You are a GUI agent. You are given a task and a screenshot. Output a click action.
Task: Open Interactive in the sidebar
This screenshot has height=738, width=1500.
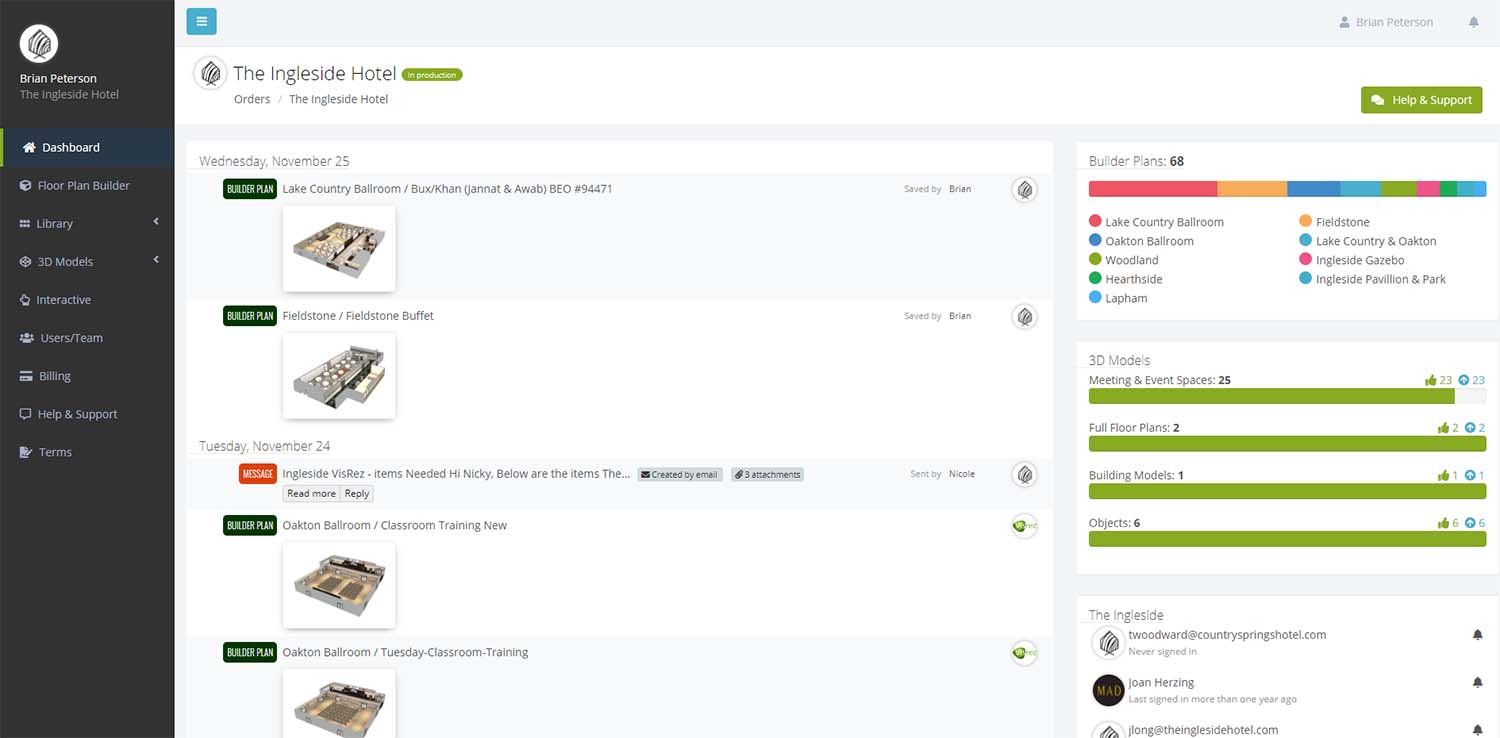87,300
